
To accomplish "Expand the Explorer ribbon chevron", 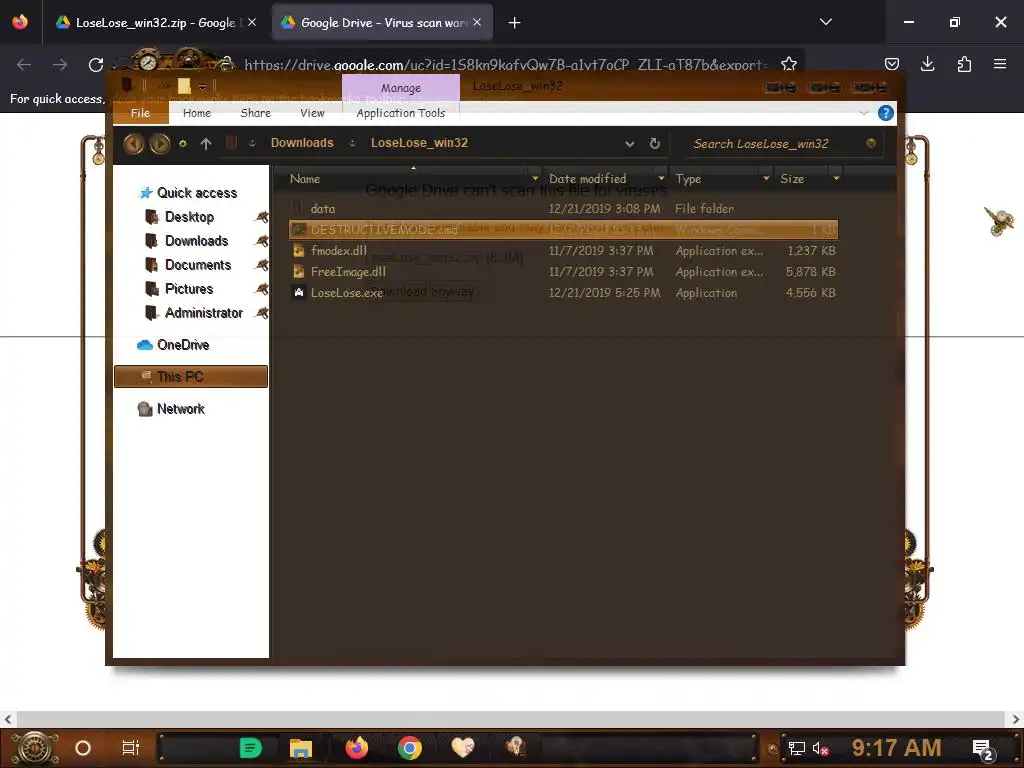I will pyautogui.click(x=864, y=113).
